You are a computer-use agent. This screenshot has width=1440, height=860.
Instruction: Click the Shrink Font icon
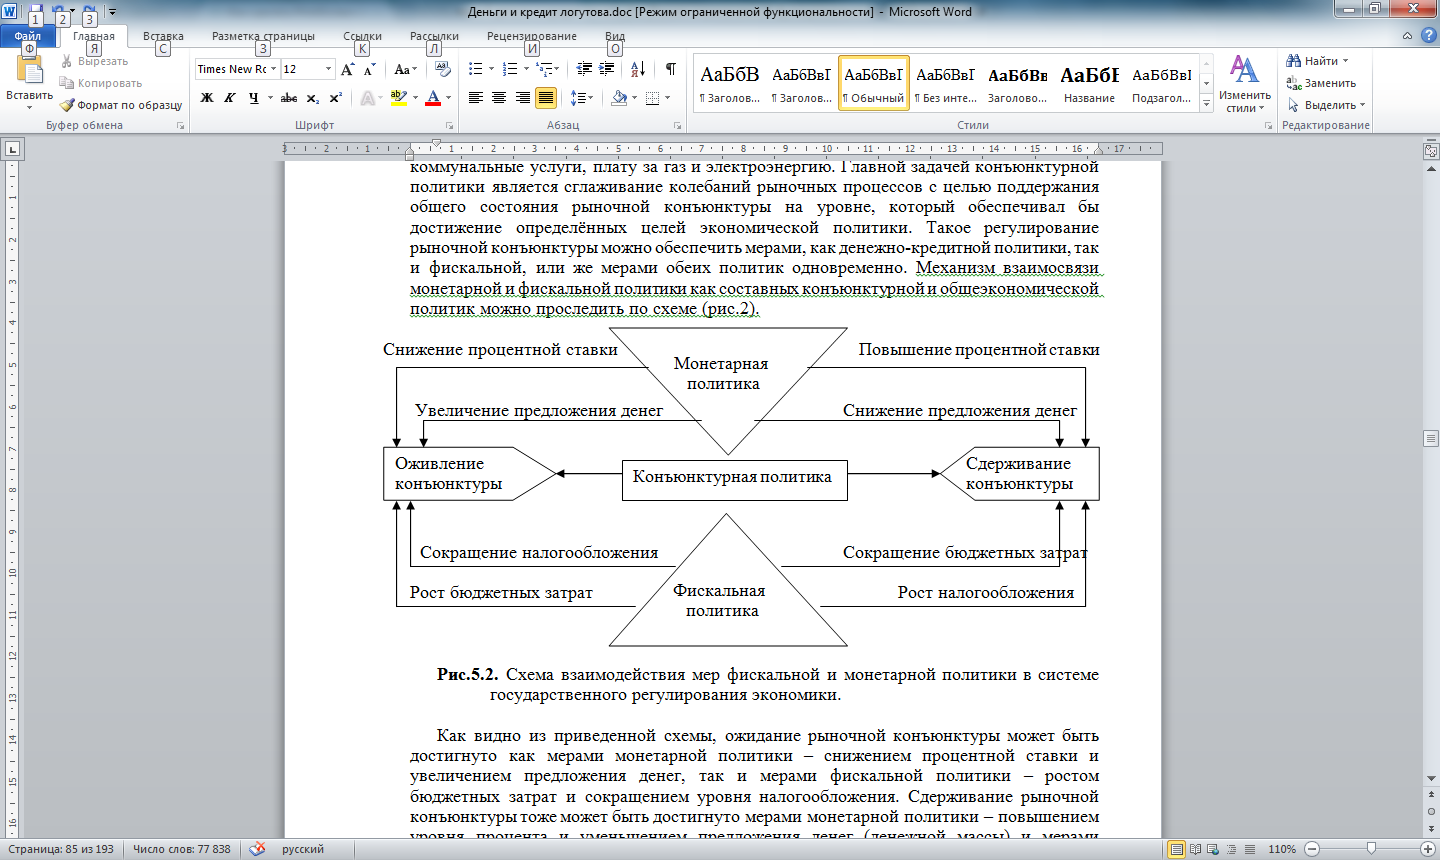[x=369, y=69]
